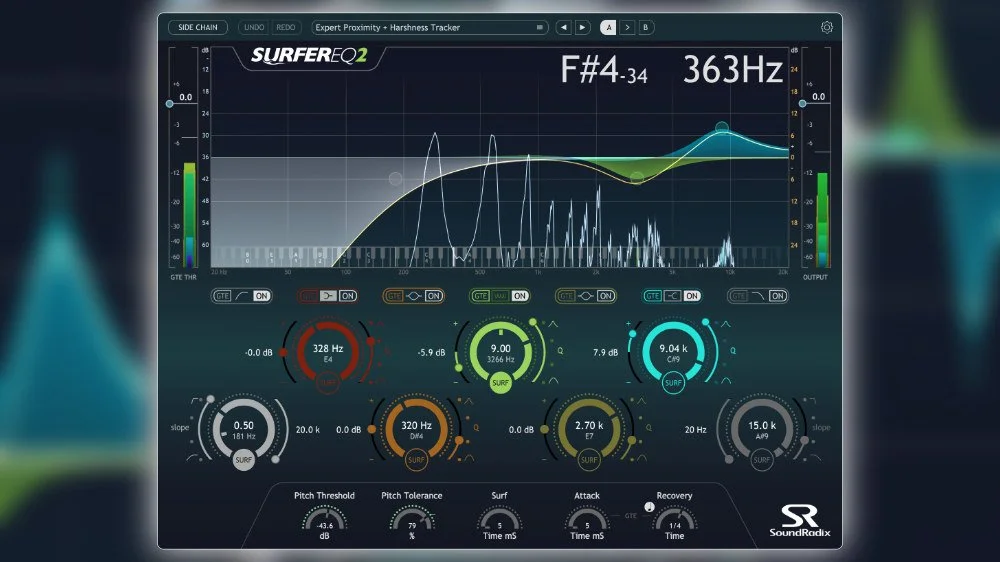
Task: Select low-pass shape icon of last band
Action: [758, 296]
